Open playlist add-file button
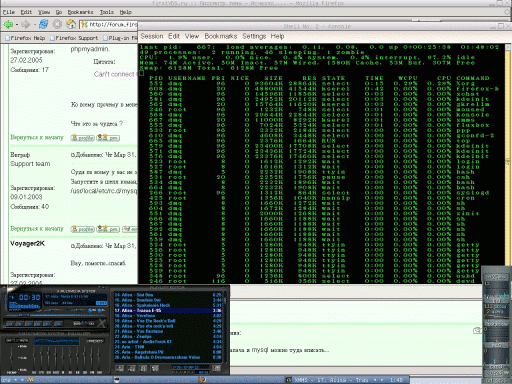This screenshot has width=512, height=384. (x=120, y=368)
